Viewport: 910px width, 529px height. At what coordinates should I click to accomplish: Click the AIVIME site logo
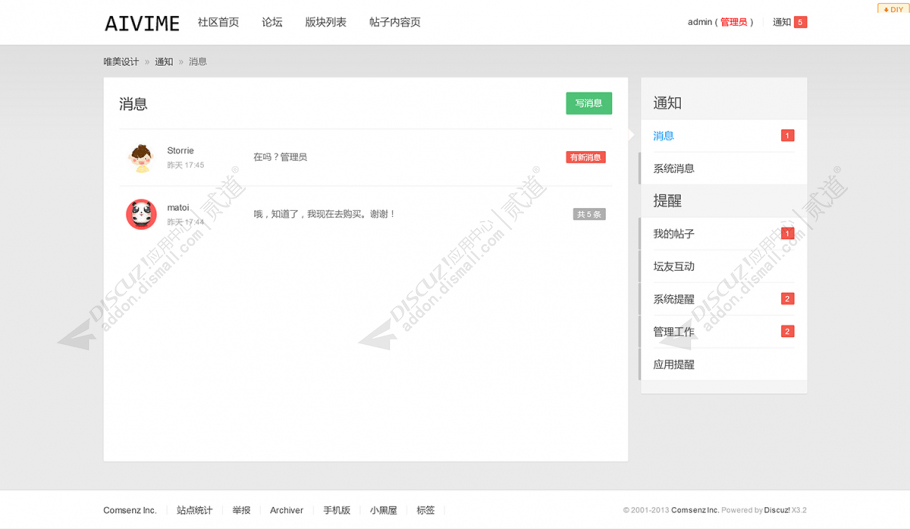tap(142, 23)
